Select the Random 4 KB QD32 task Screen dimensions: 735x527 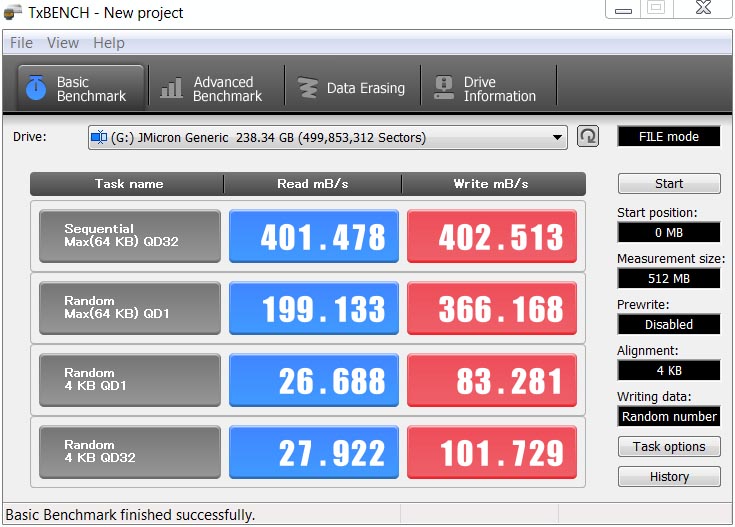[x=130, y=452]
